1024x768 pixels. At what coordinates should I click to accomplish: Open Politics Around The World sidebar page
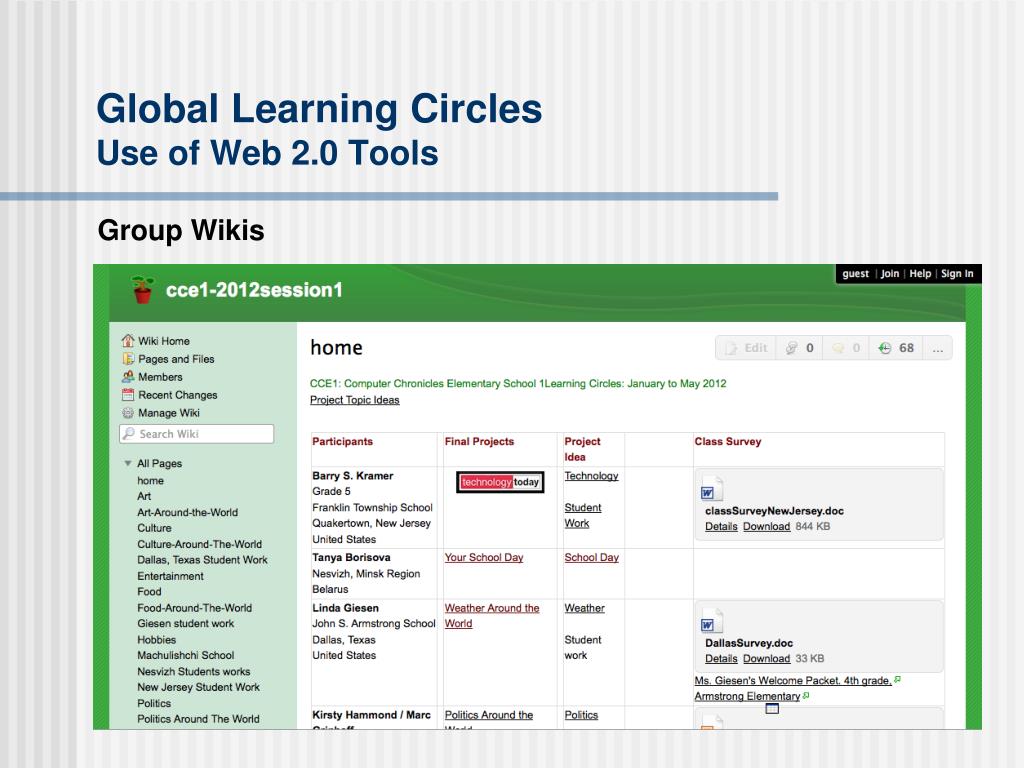(x=198, y=718)
